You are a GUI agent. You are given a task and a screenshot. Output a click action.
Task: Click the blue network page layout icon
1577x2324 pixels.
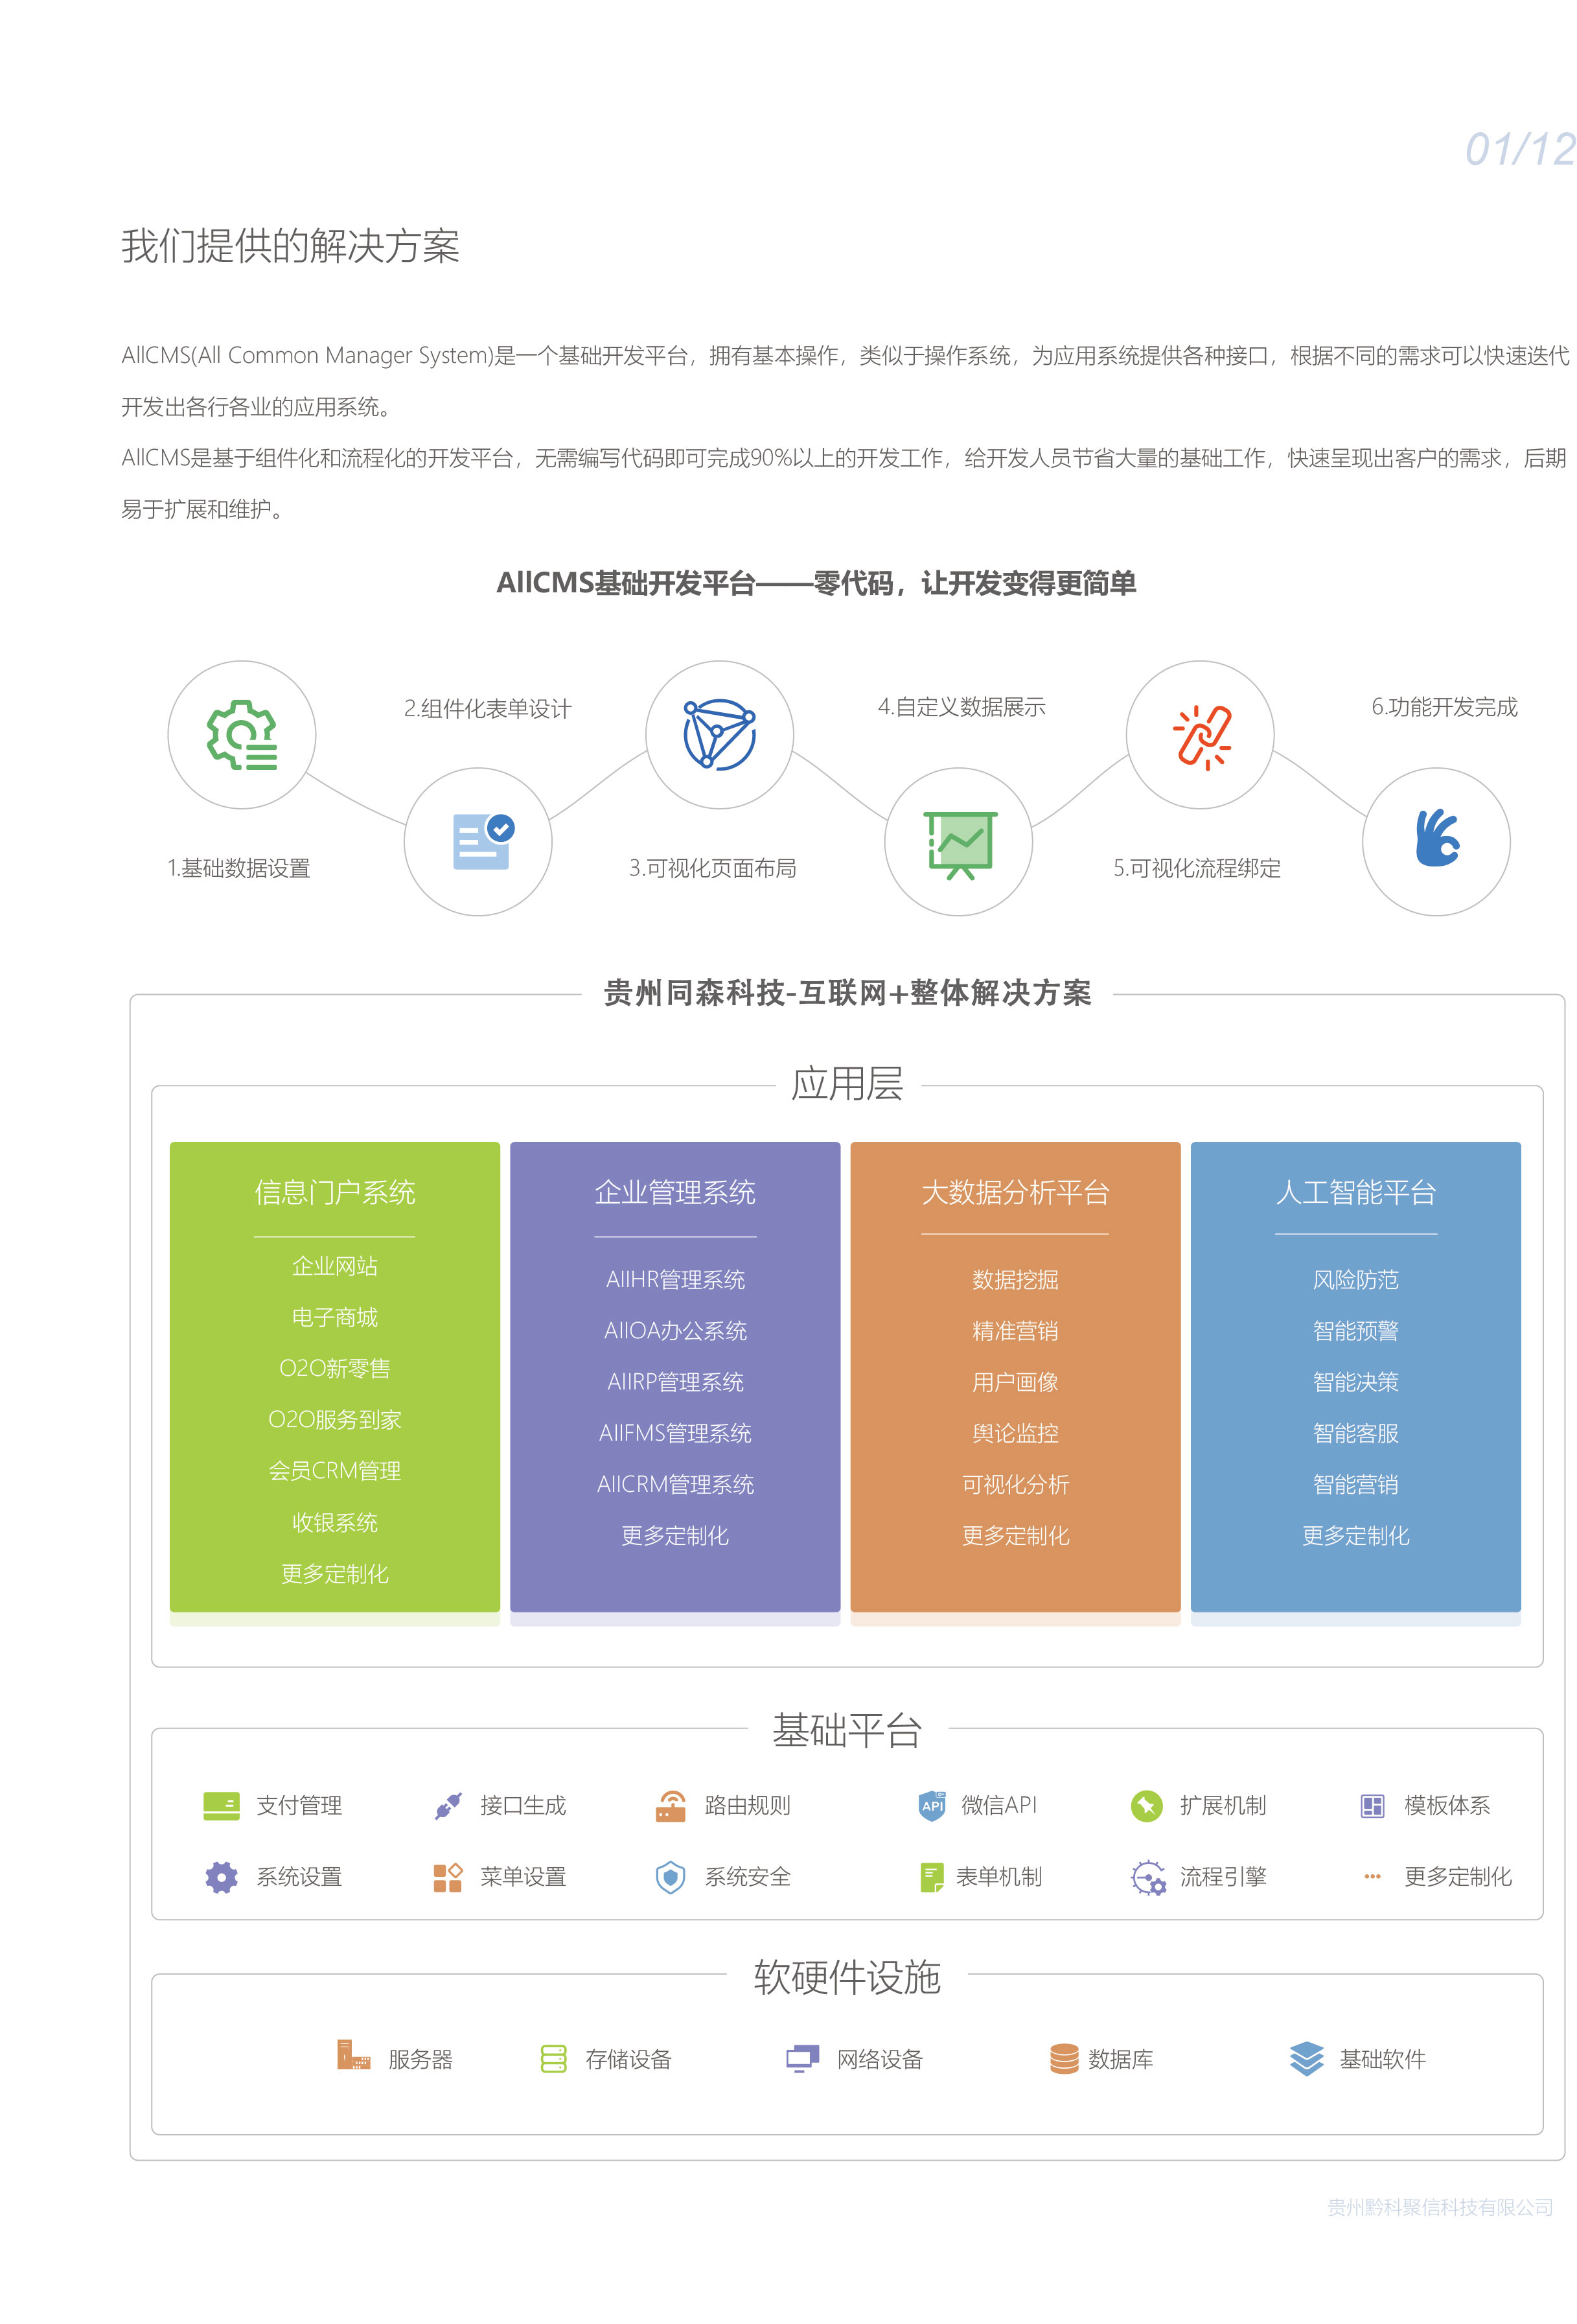[x=719, y=734]
